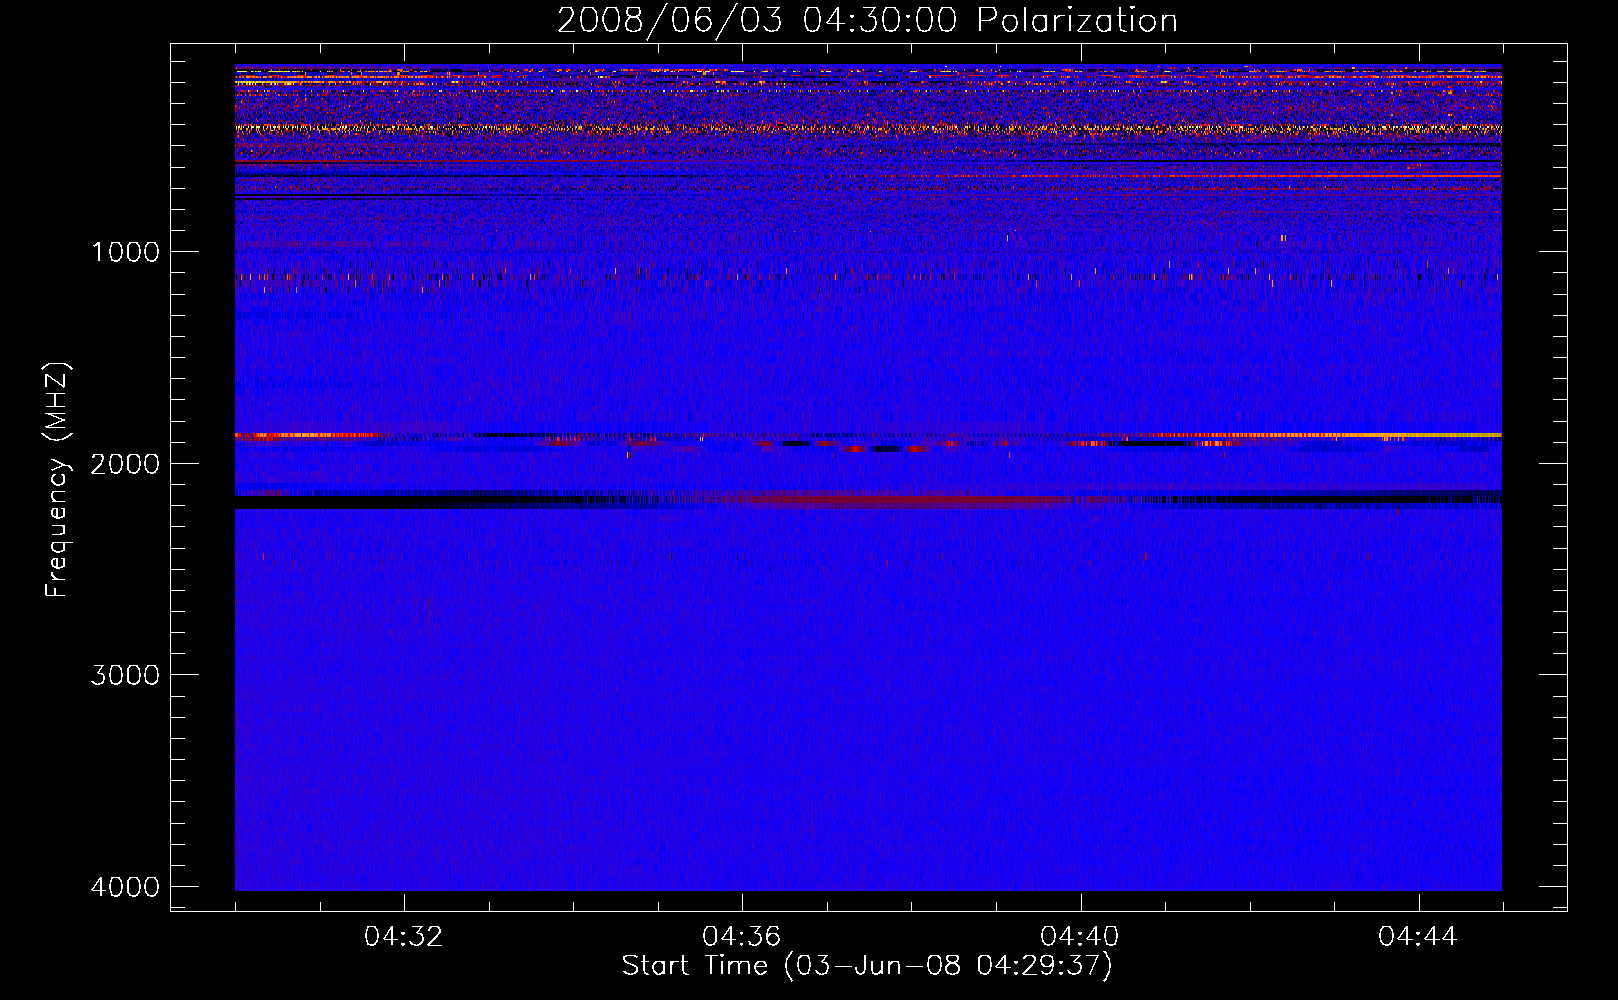Viewport: 1618px width, 1000px height.
Task: Select the 3000 frequency axis label
Action: click(x=125, y=675)
